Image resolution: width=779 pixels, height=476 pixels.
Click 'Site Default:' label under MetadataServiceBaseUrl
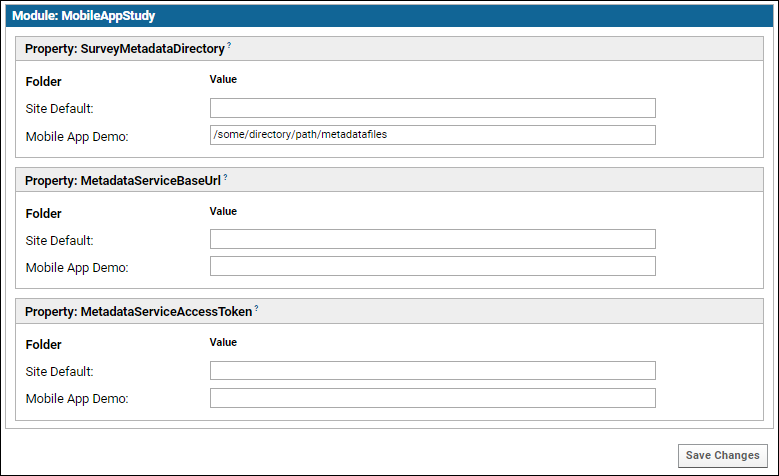pyautogui.click(x=60, y=240)
